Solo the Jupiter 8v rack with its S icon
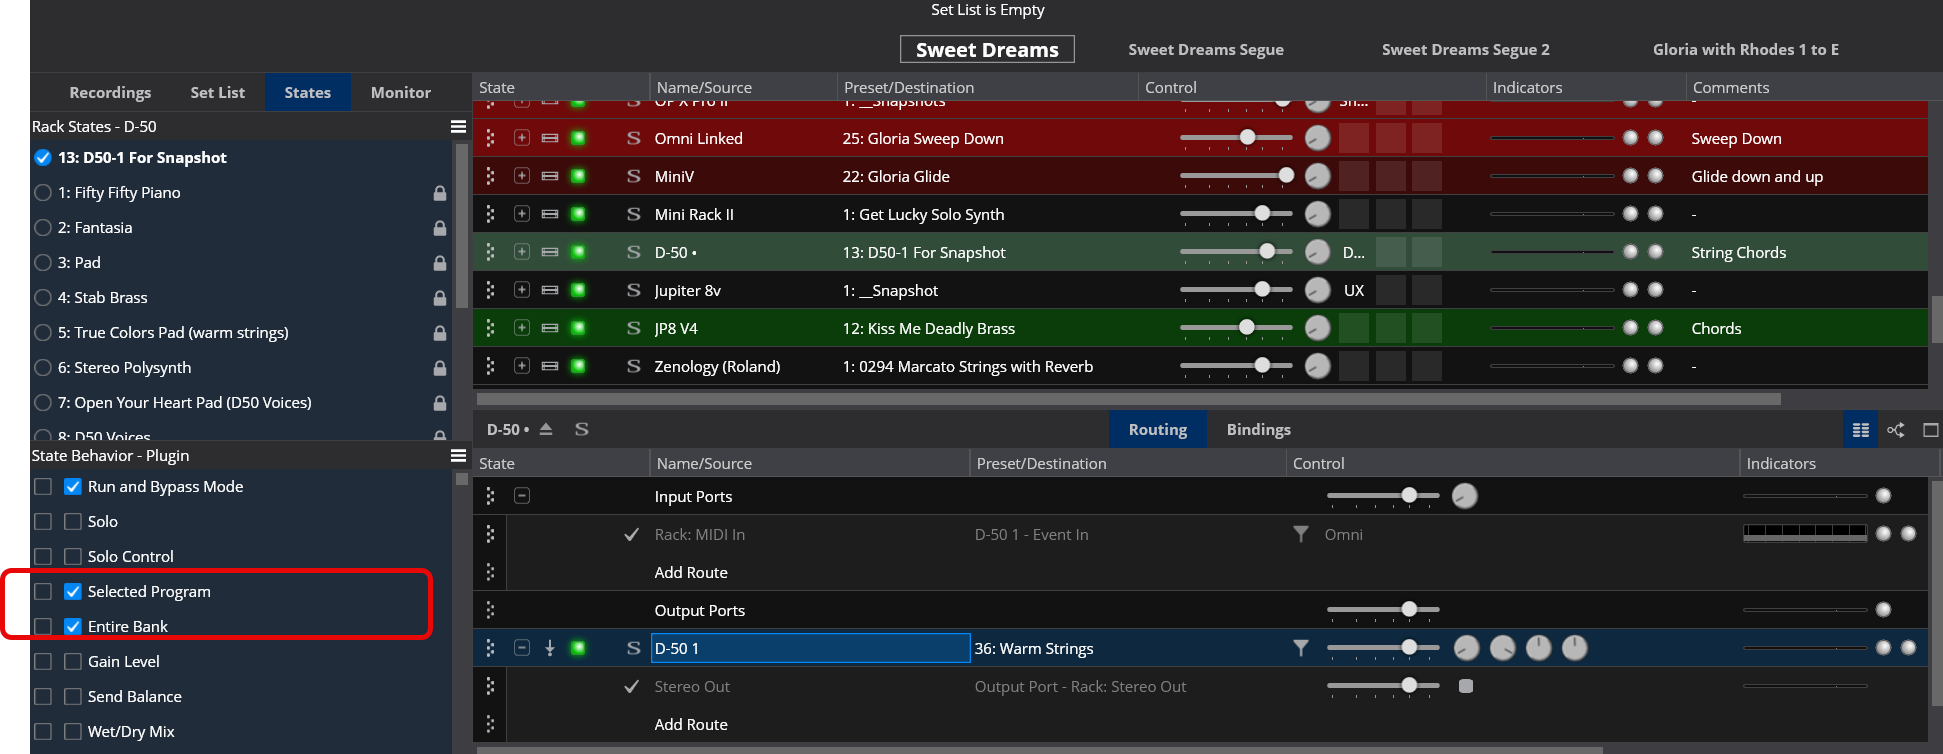Viewport: 1943px width, 754px height. (x=633, y=290)
